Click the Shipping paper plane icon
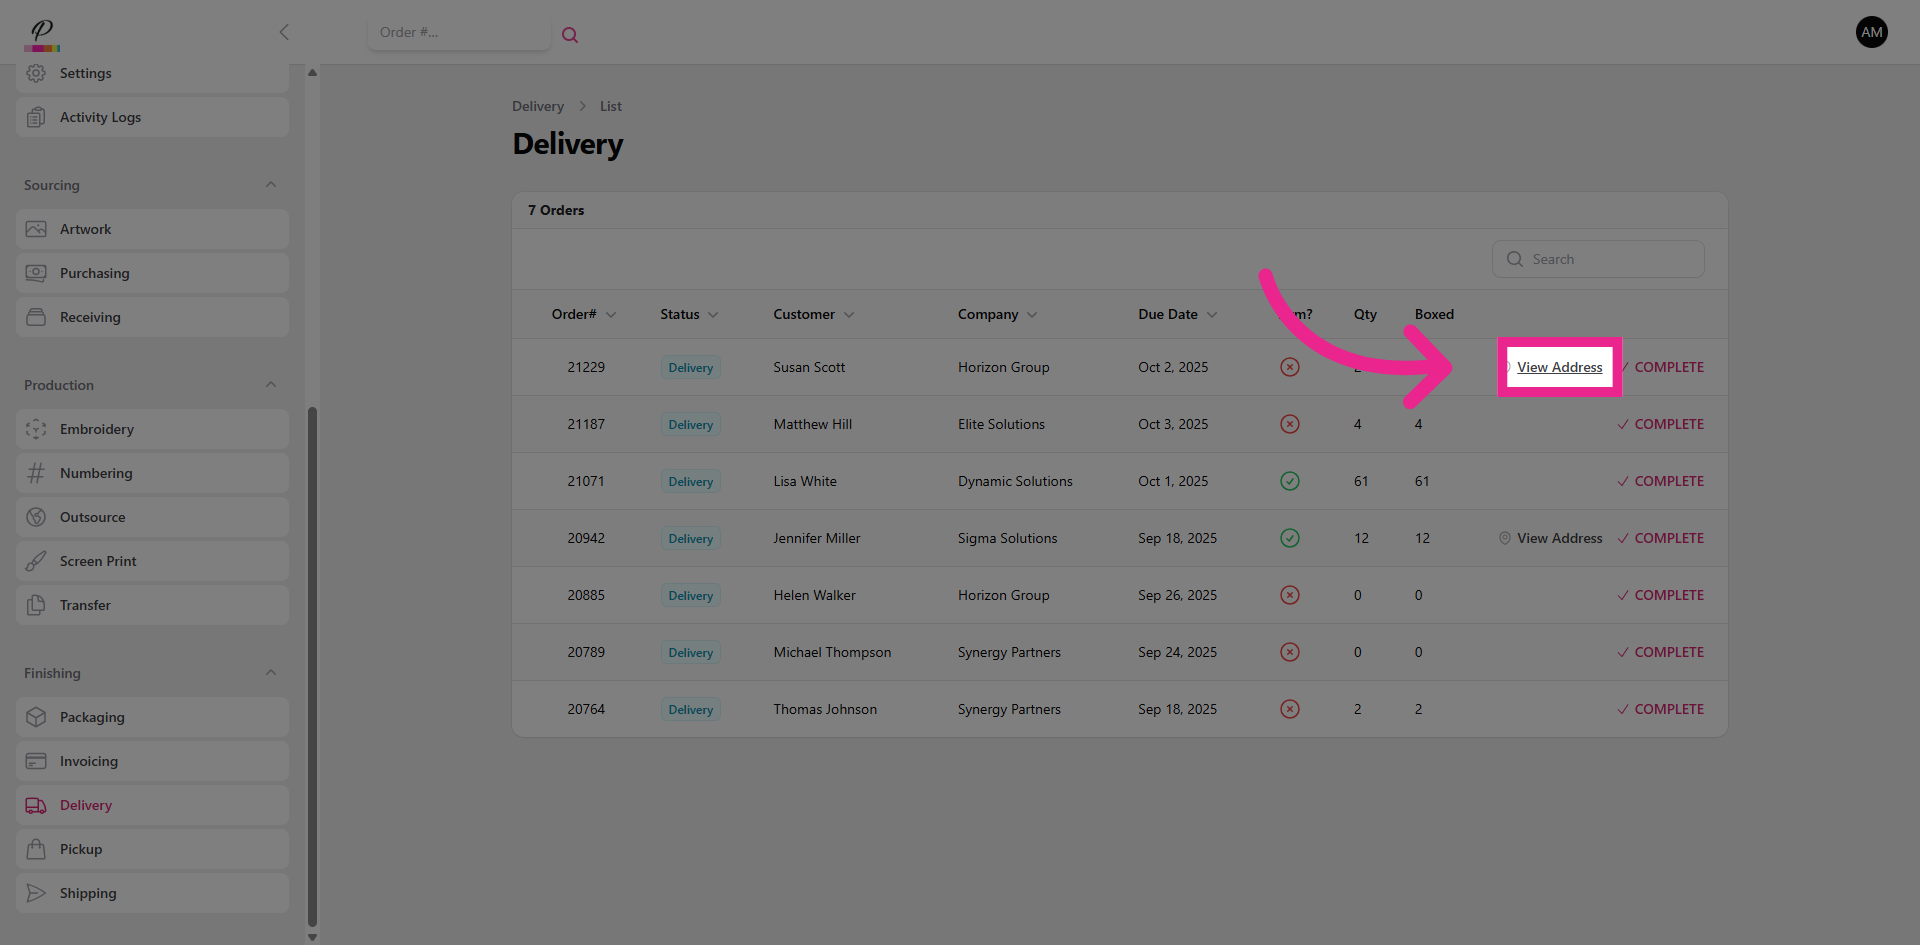 point(36,893)
